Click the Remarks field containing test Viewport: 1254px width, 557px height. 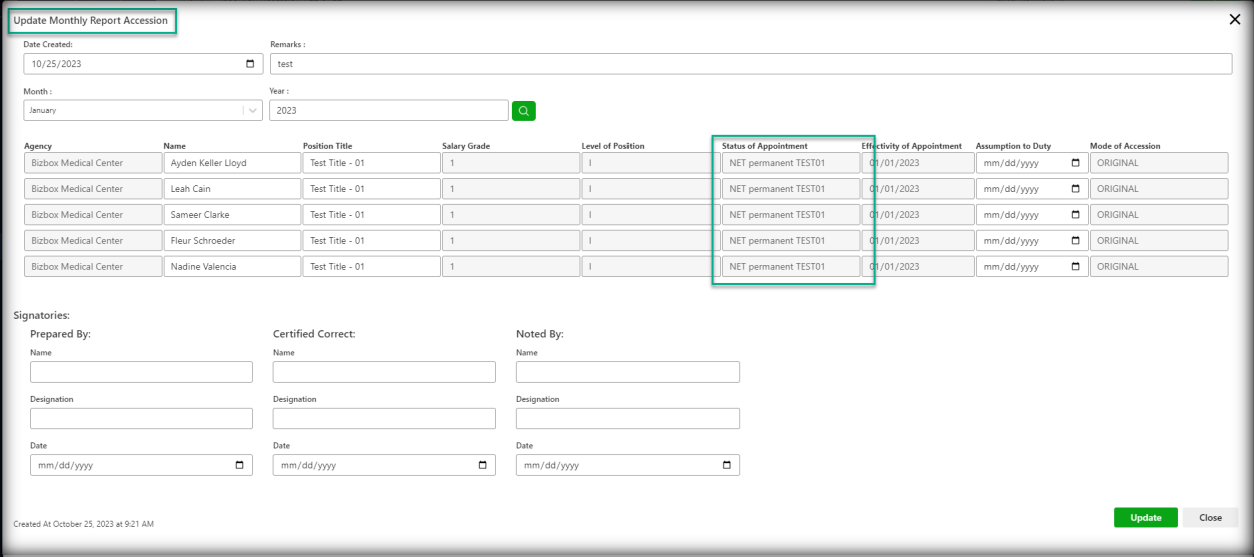pos(750,64)
